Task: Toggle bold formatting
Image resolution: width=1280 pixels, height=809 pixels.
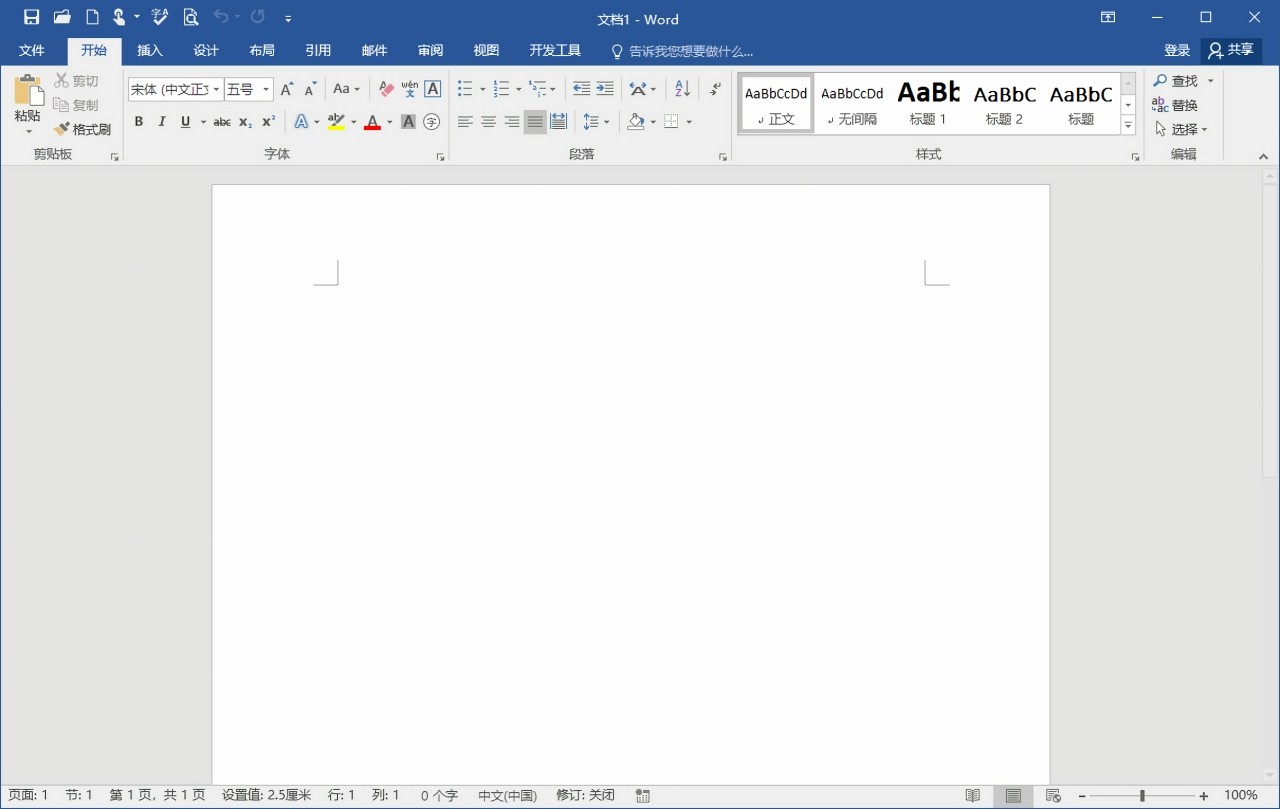Action: (139, 122)
